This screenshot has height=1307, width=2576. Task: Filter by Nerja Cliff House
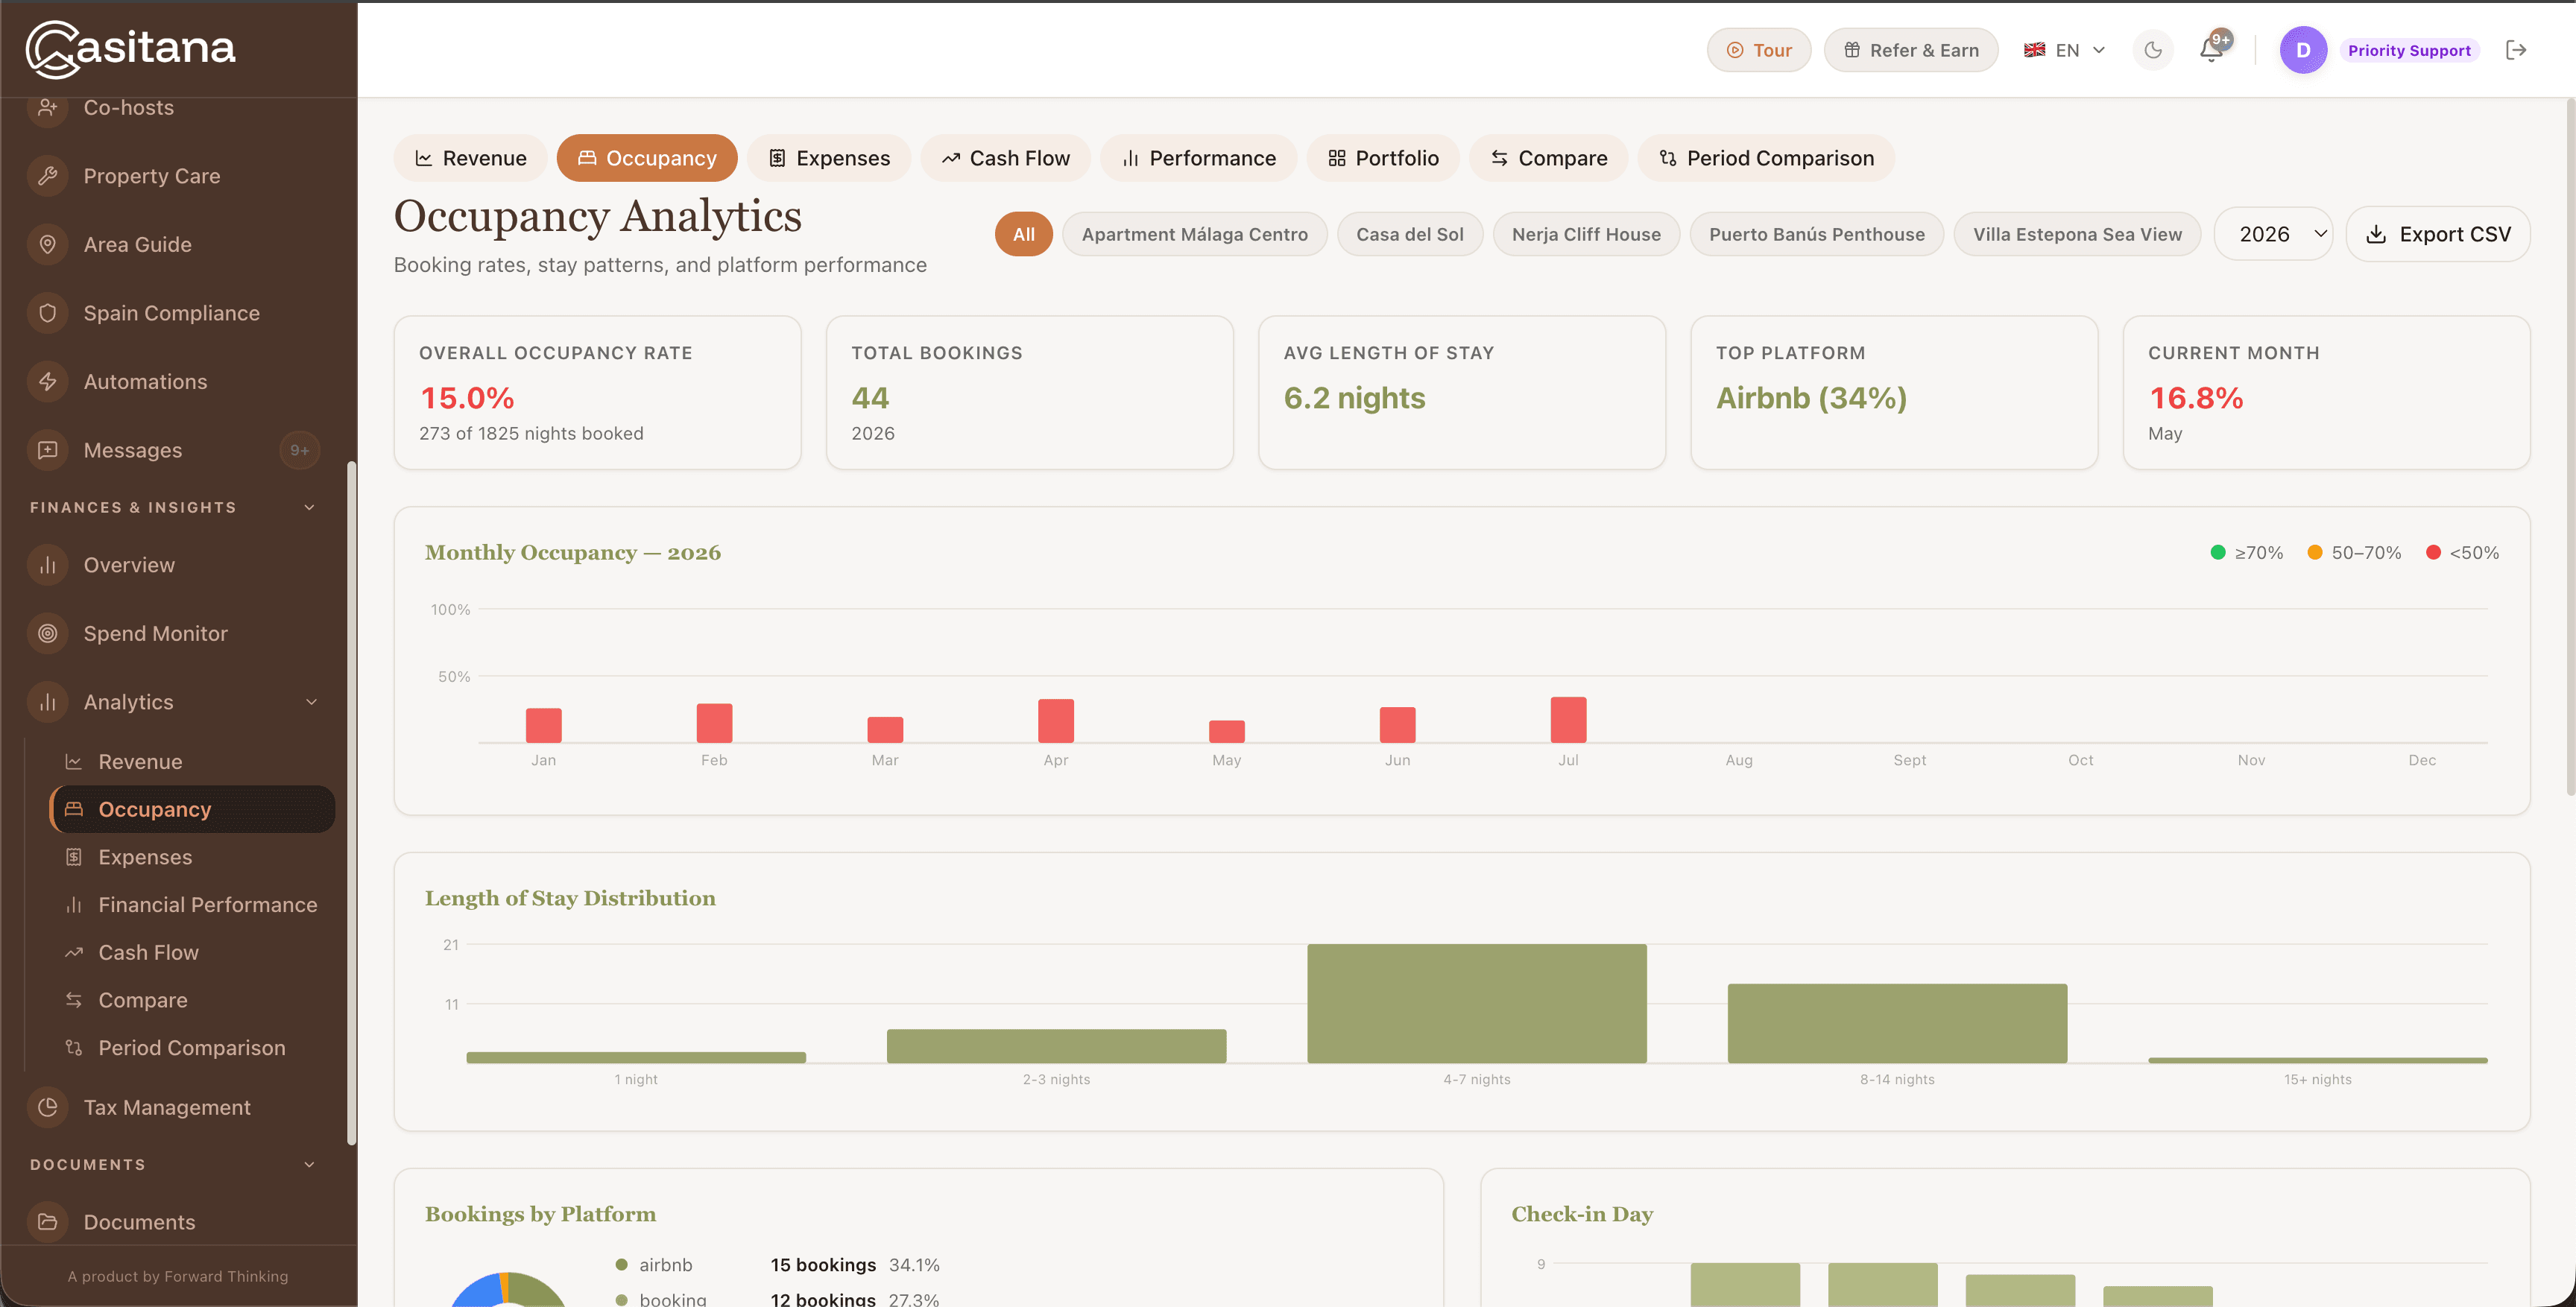click(x=1586, y=234)
